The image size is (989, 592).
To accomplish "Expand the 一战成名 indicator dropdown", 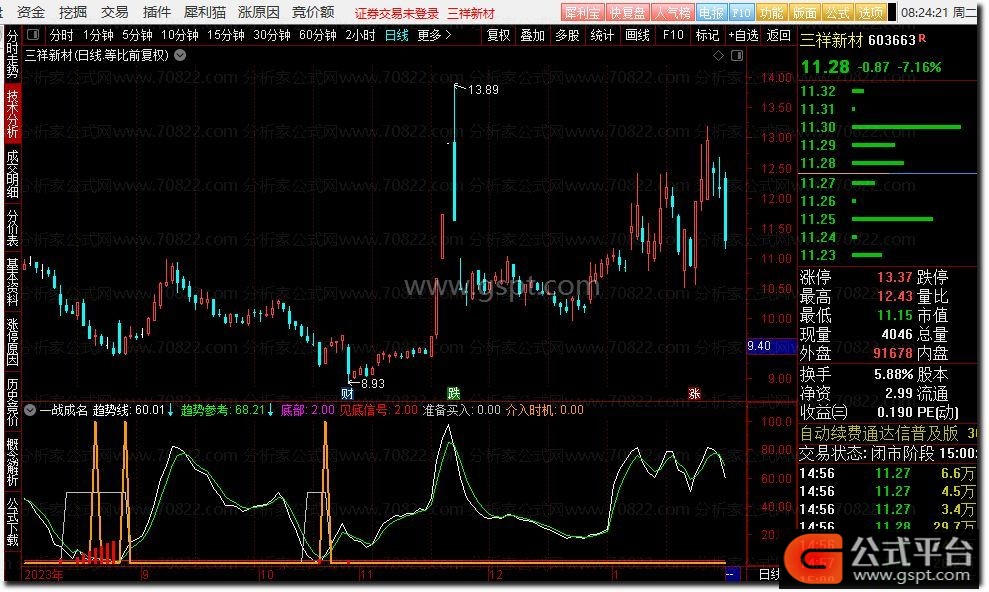I will pyautogui.click(x=30, y=410).
